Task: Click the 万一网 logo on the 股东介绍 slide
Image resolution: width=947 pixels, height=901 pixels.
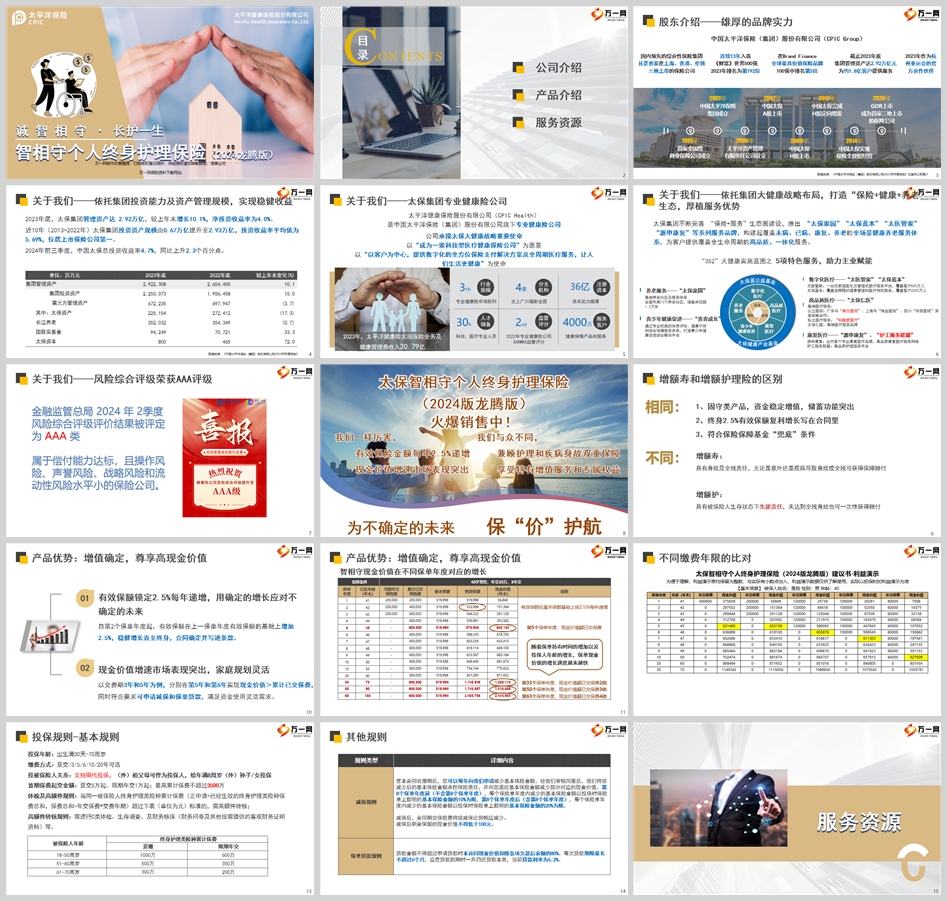Action: click(921, 14)
